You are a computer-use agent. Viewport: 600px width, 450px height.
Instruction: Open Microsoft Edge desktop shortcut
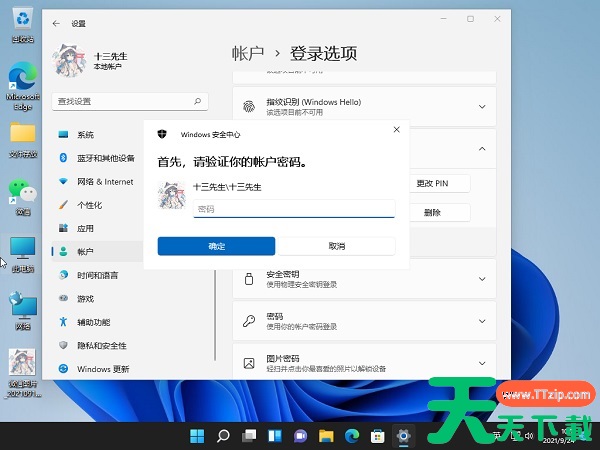point(22,78)
